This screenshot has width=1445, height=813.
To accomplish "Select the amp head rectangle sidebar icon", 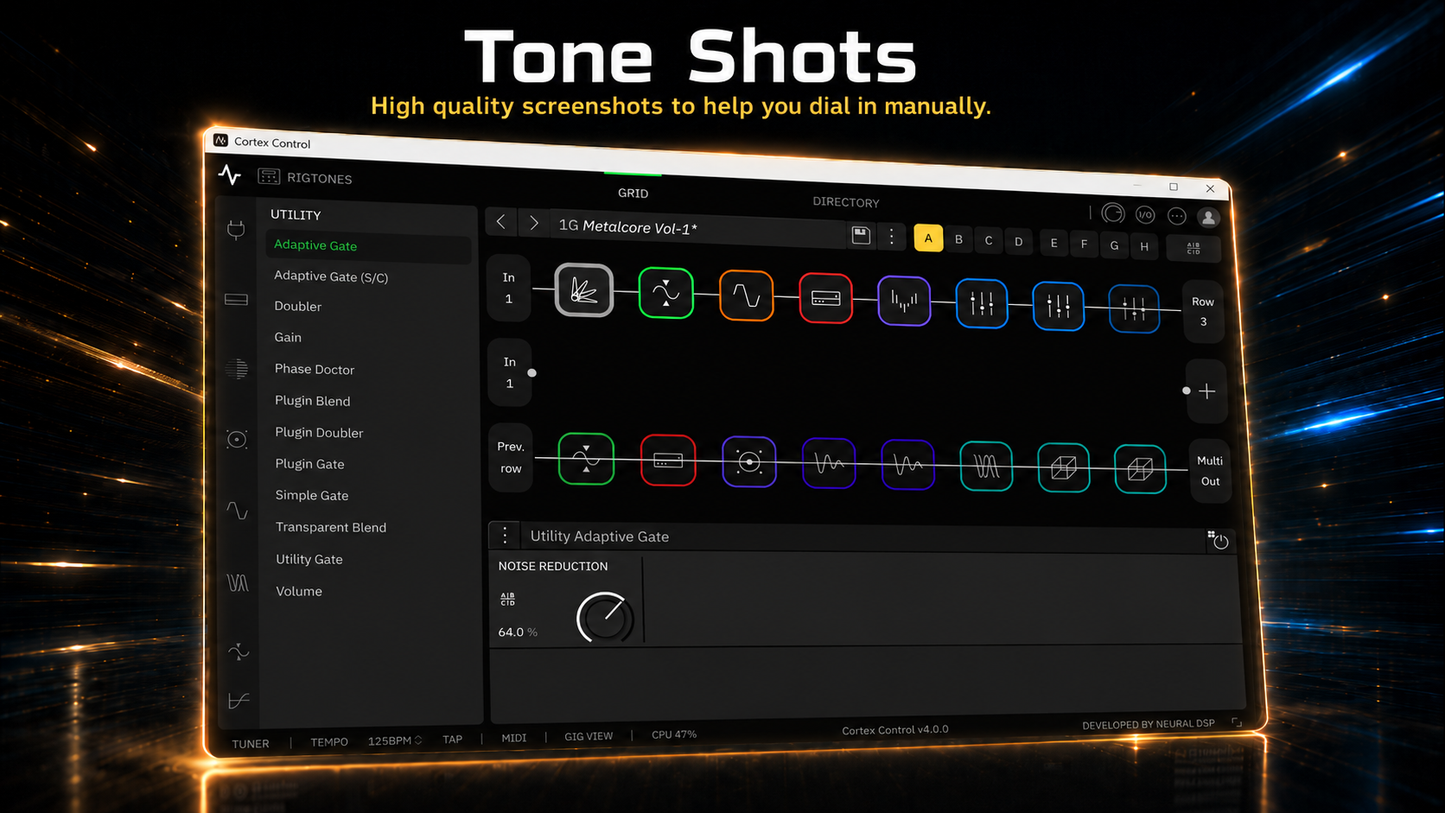I will pyautogui.click(x=236, y=299).
